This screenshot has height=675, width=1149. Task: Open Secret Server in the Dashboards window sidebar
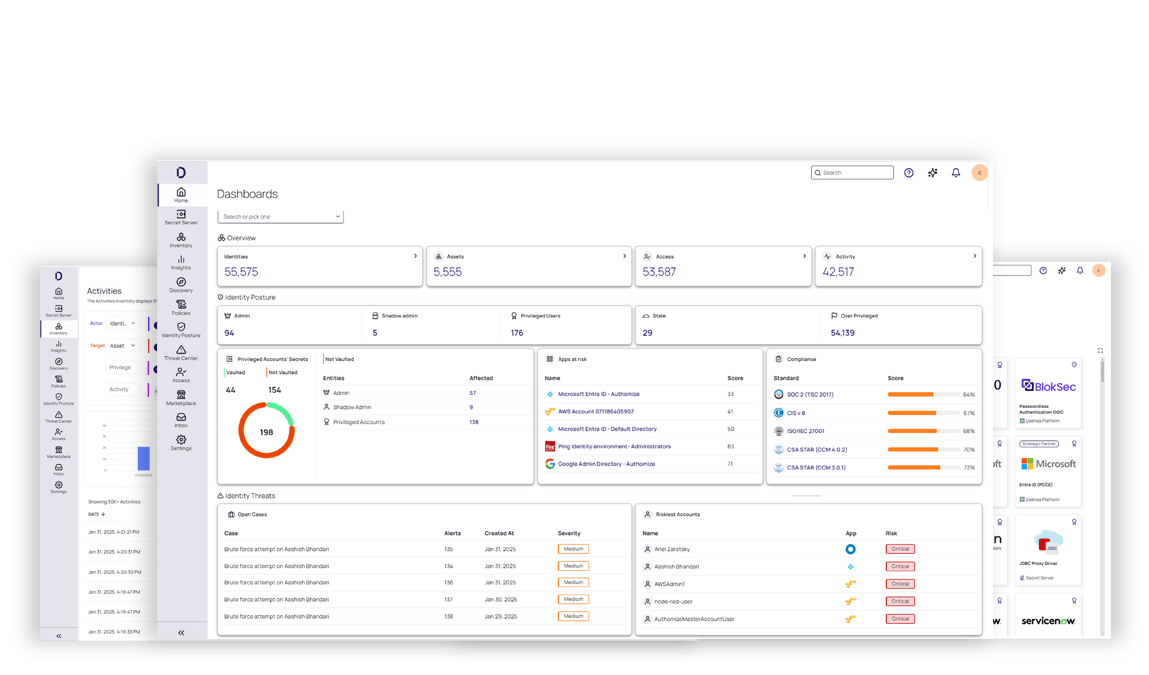pos(181,217)
